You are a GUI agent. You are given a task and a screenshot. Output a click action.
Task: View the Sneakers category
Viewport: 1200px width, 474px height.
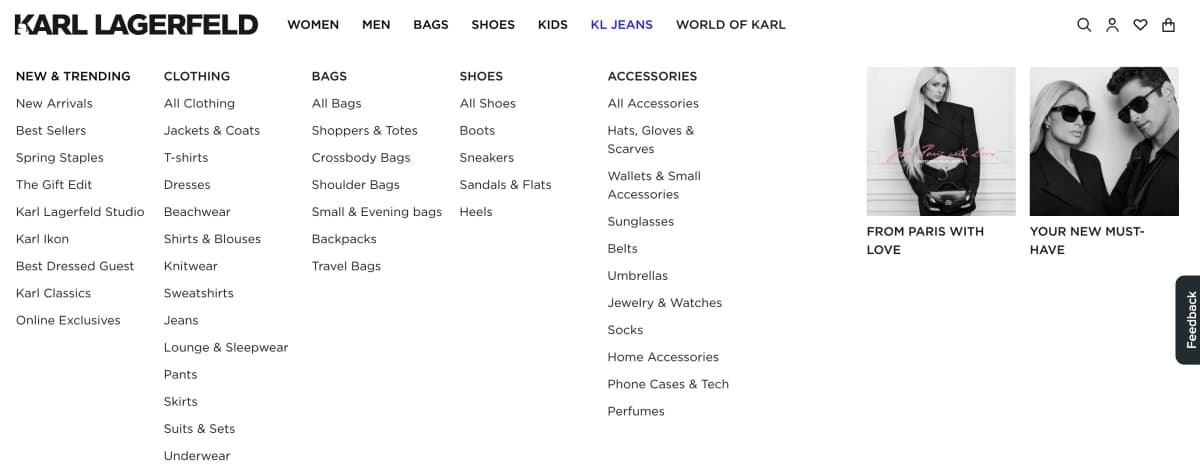[486, 157]
